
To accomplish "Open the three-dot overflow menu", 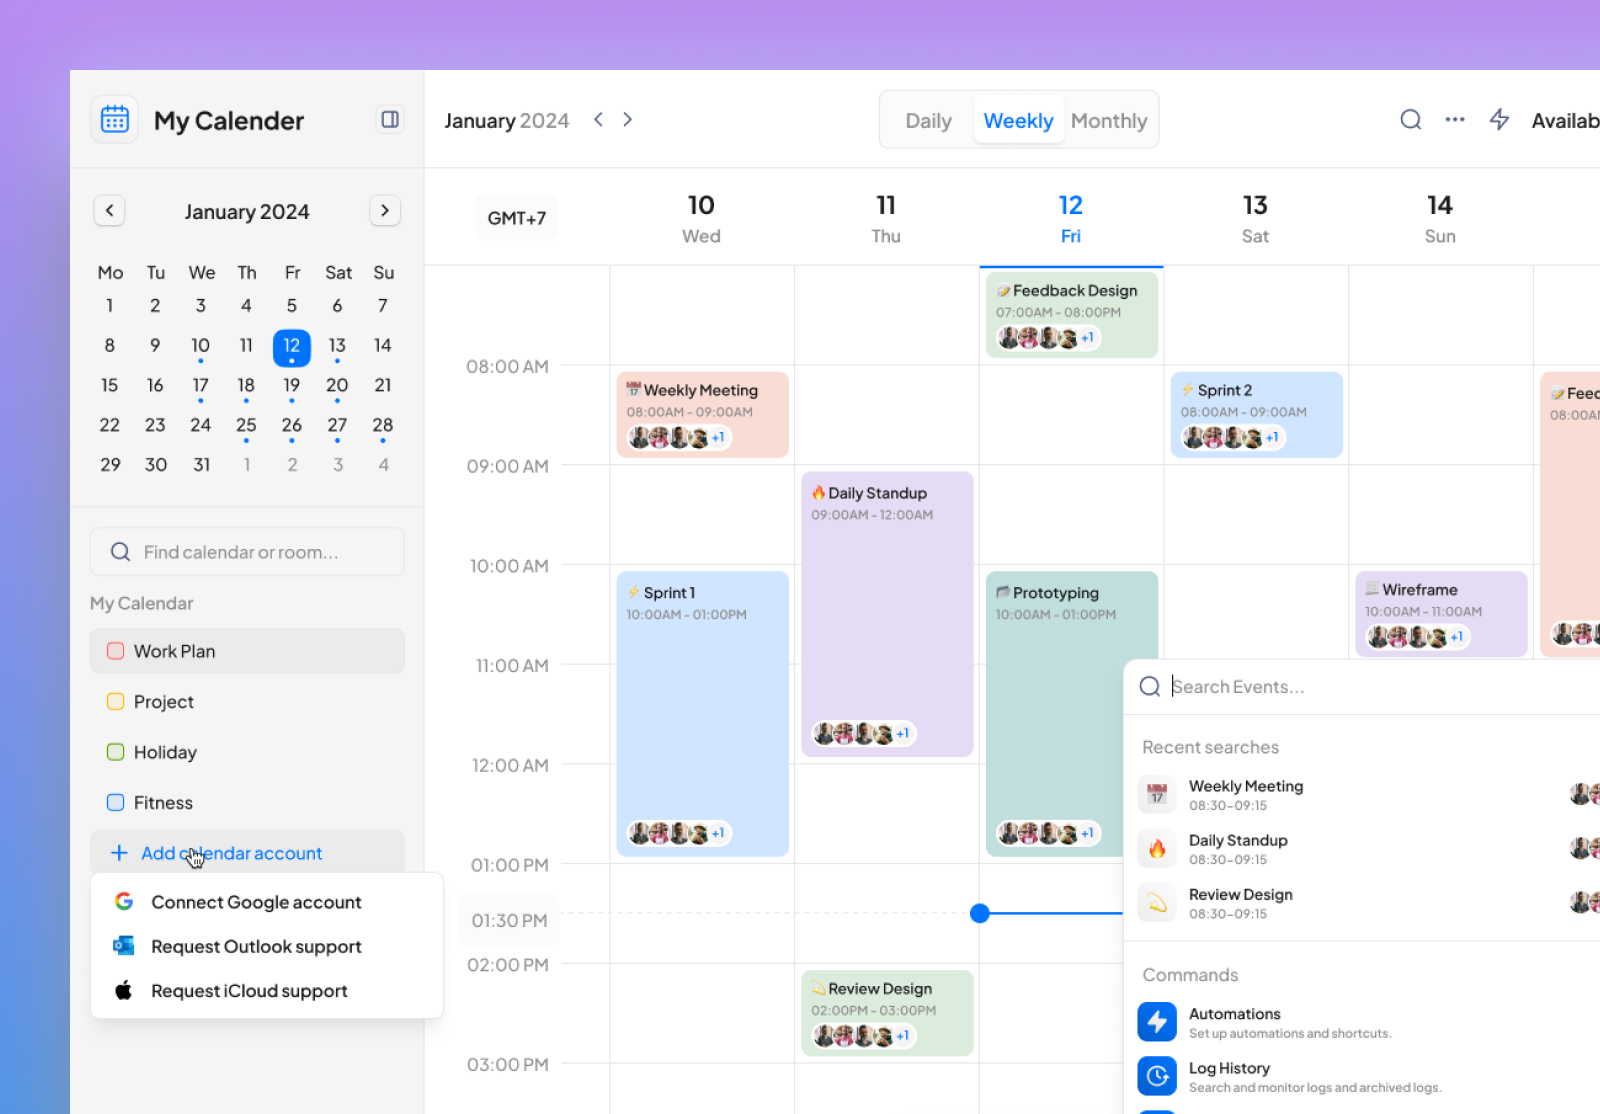I will point(1454,119).
